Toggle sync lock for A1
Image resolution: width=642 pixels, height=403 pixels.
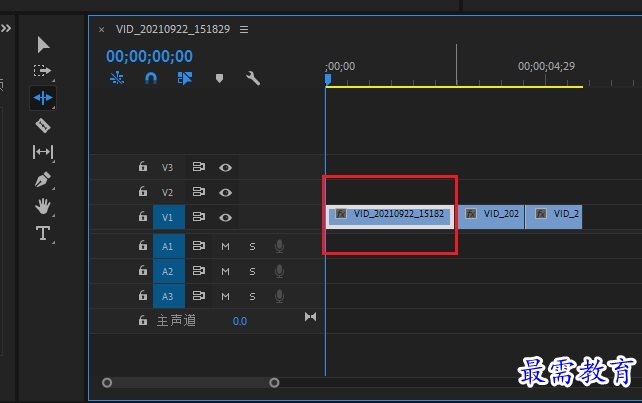(x=199, y=246)
